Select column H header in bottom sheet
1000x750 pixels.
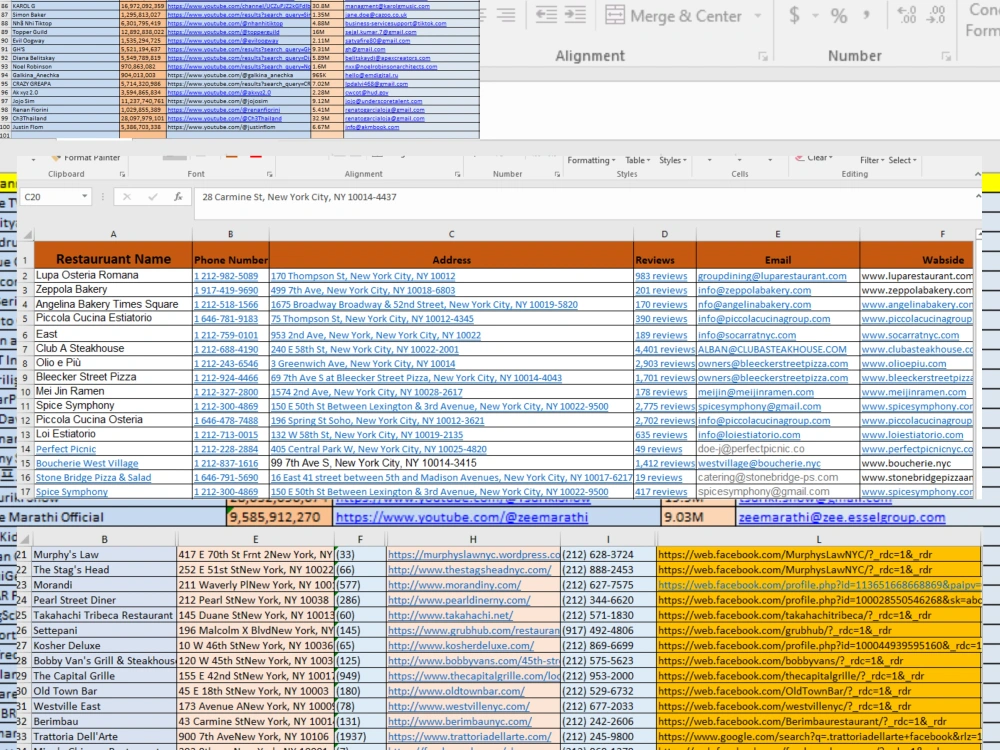click(x=473, y=540)
